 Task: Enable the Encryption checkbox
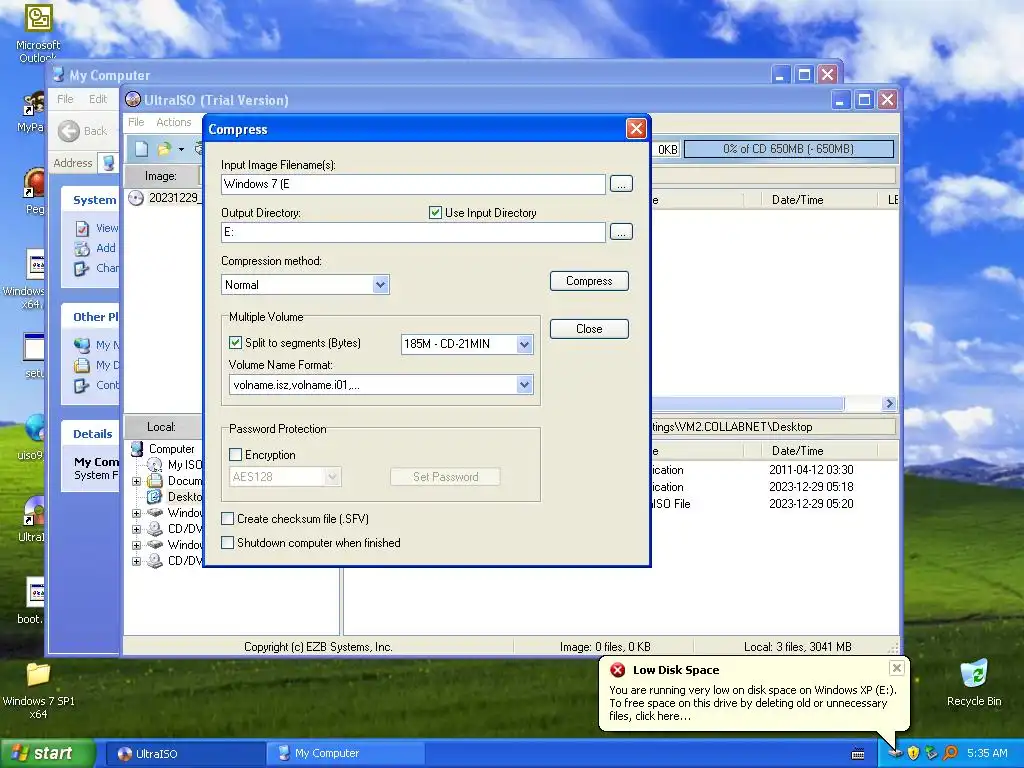235,454
